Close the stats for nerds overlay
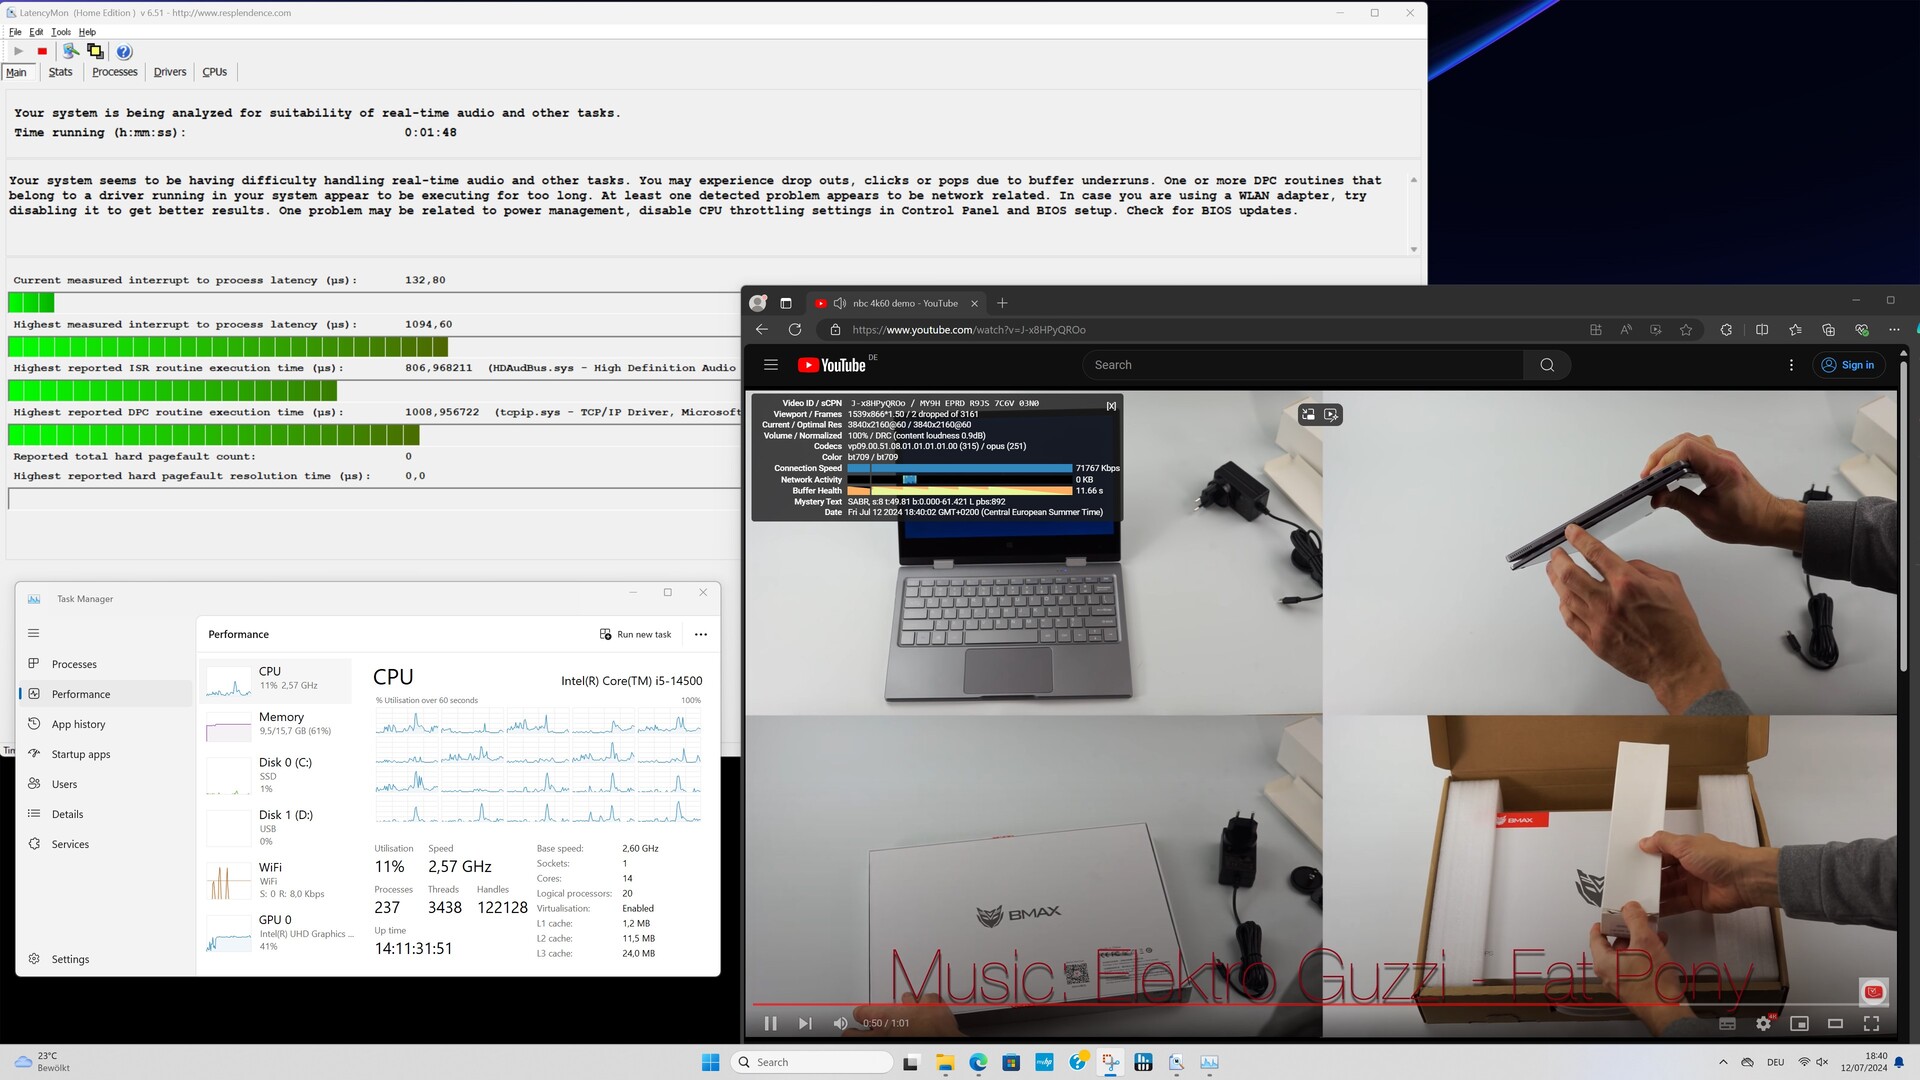This screenshot has width=1920, height=1080. pos(1111,406)
